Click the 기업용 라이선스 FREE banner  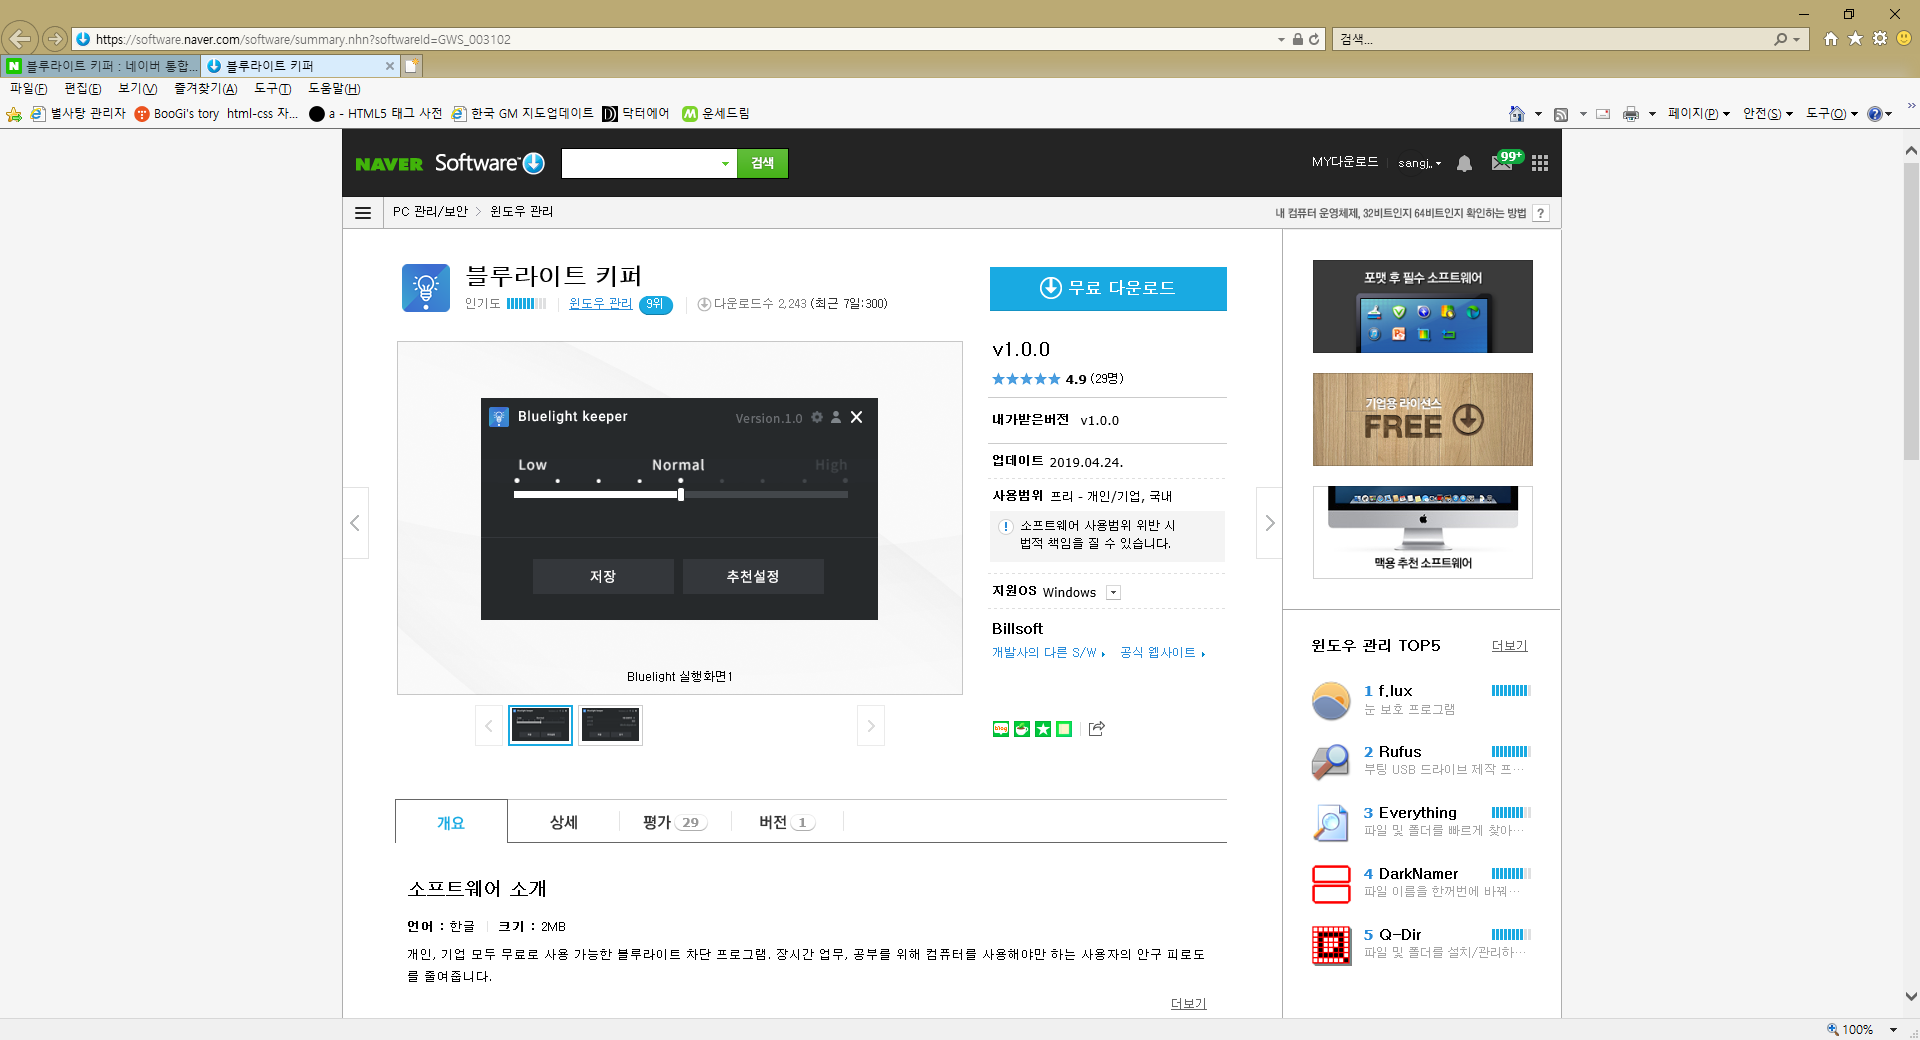(x=1422, y=419)
